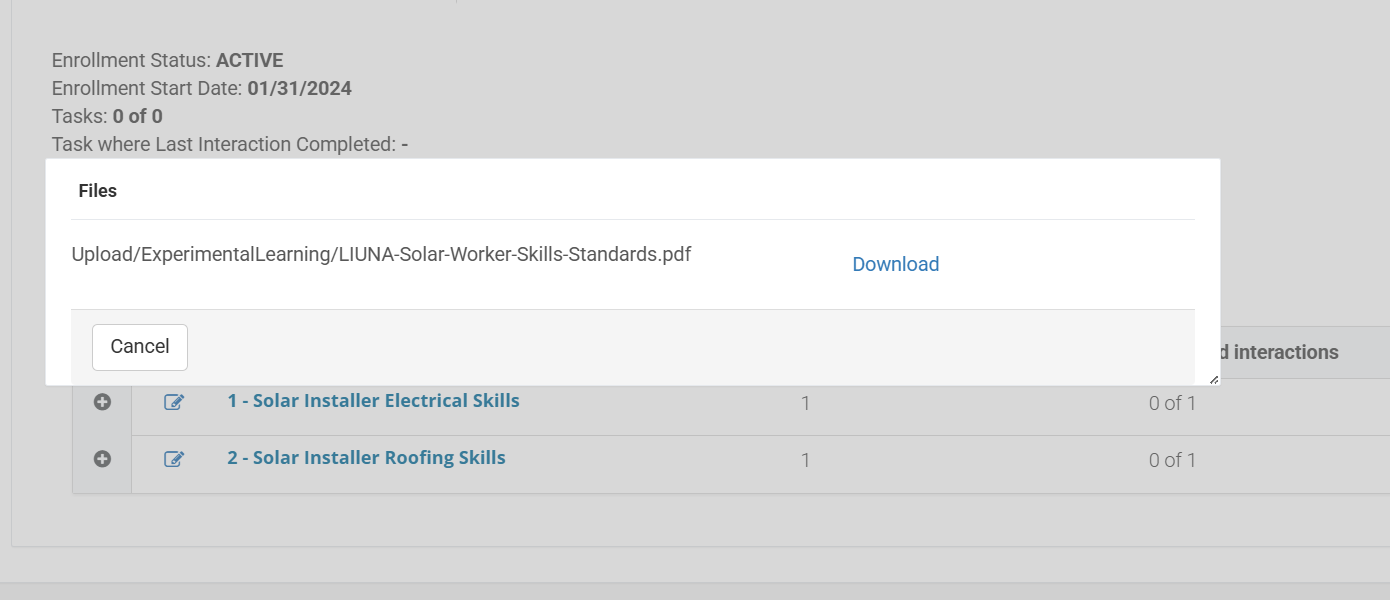The height and width of the screenshot is (600, 1390).
Task: Click the Enrollment Status ACTIVE text
Action: click(x=249, y=61)
